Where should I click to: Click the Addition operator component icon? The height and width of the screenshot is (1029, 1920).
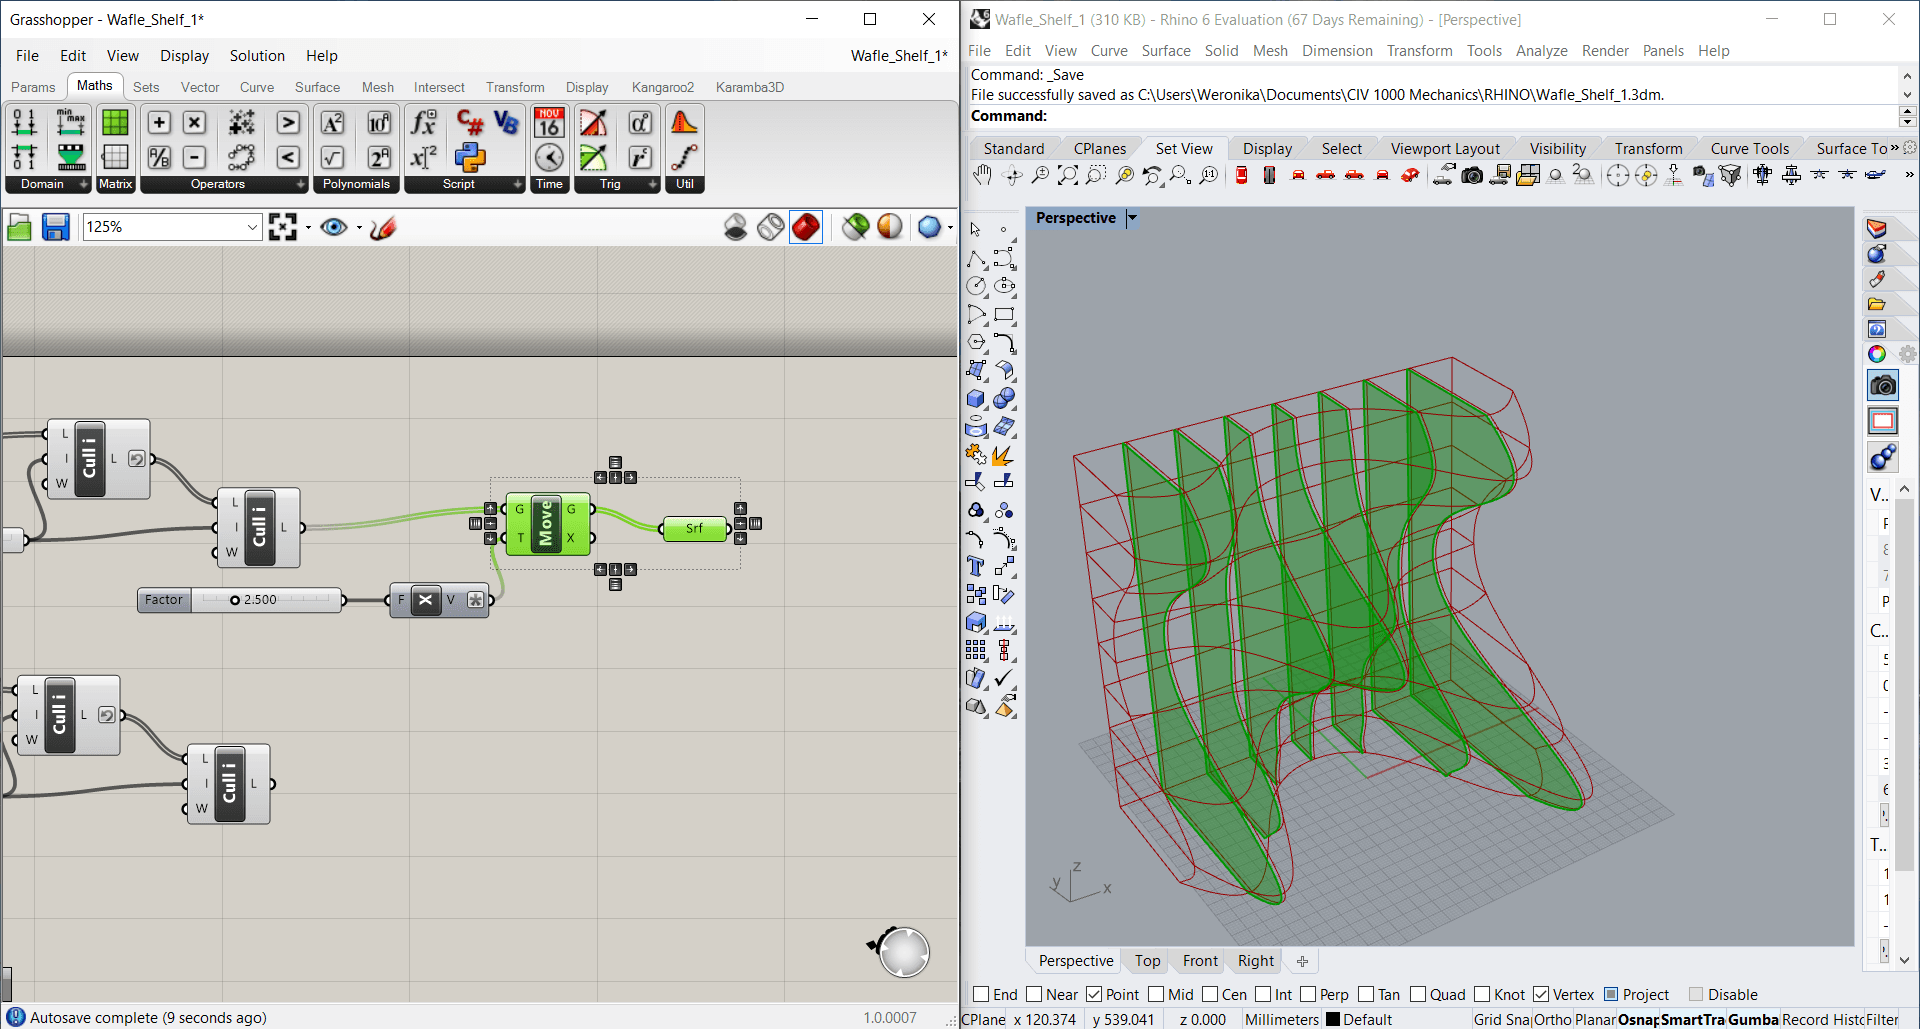click(159, 122)
